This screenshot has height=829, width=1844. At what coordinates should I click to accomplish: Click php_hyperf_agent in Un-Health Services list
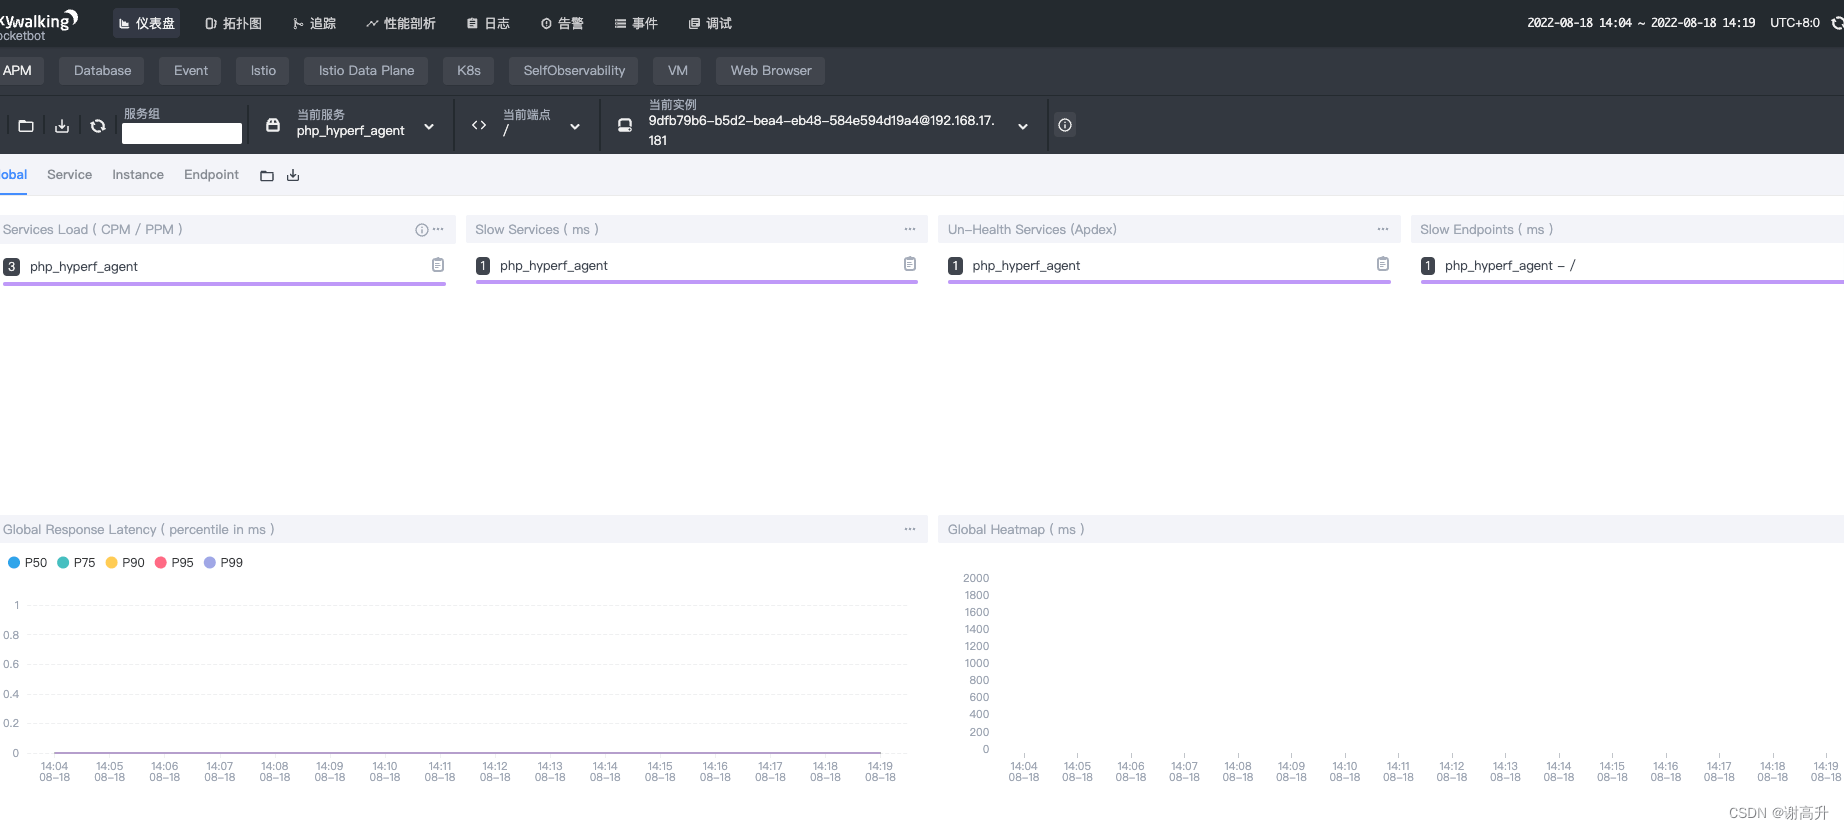[x=1026, y=265]
